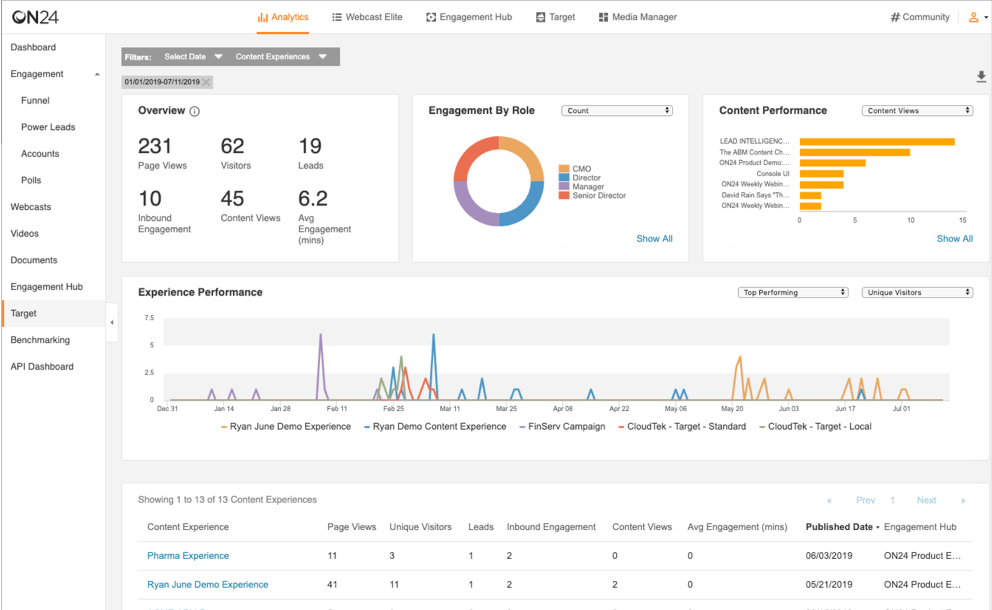The height and width of the screenshot is (610, 992).
Task: Collapse the sidebar with the arrow handle
Action: tap(112, 323)
